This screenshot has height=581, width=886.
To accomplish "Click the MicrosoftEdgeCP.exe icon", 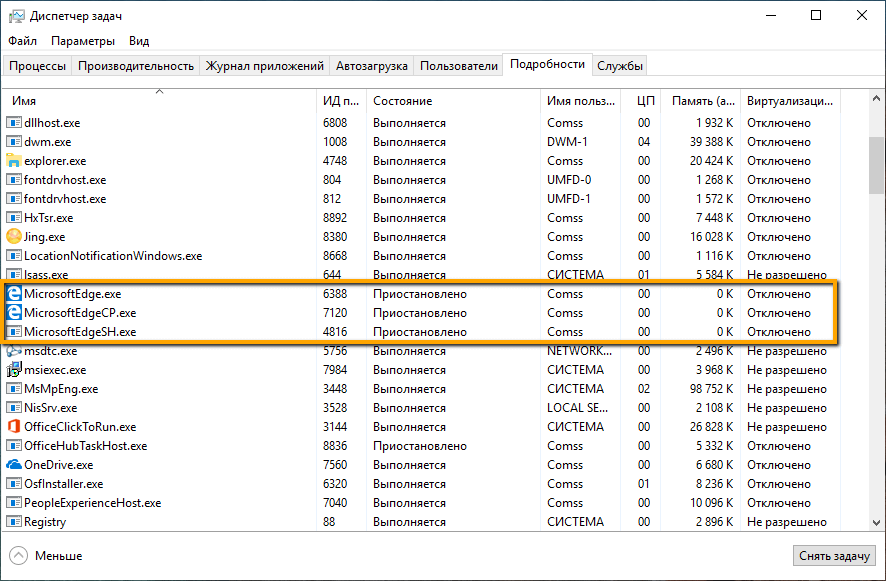I will click(12, 312).
